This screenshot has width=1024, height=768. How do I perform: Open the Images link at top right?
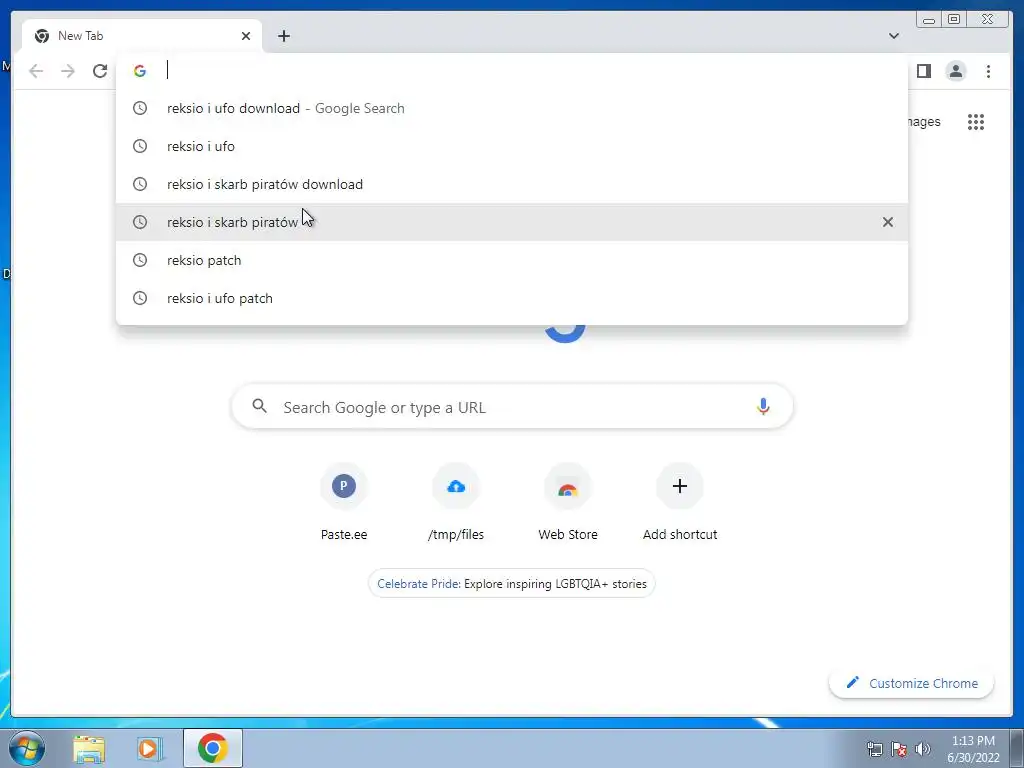pyautogui.click(x=923, y=122)
